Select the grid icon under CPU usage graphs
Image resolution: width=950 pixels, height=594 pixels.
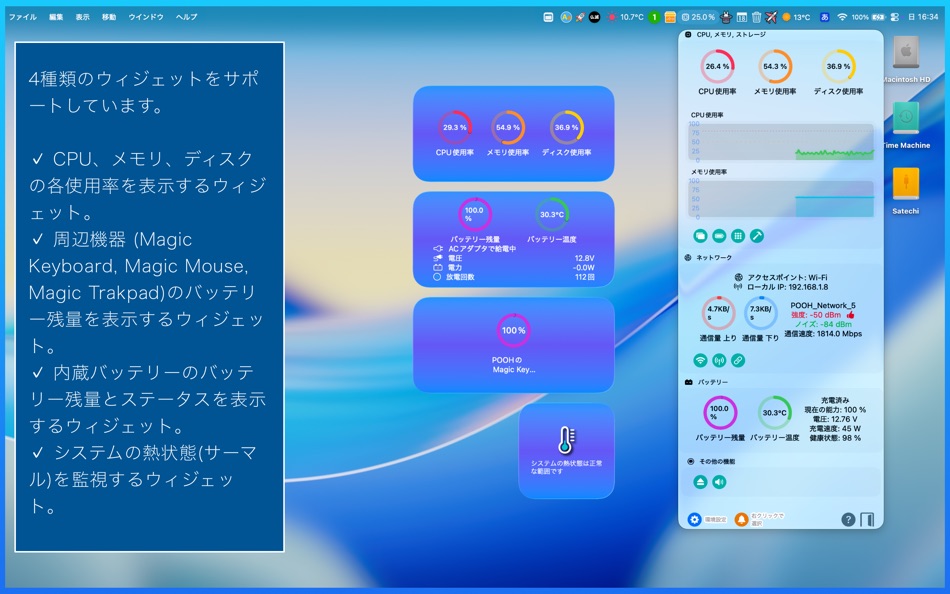coord(739,235)
